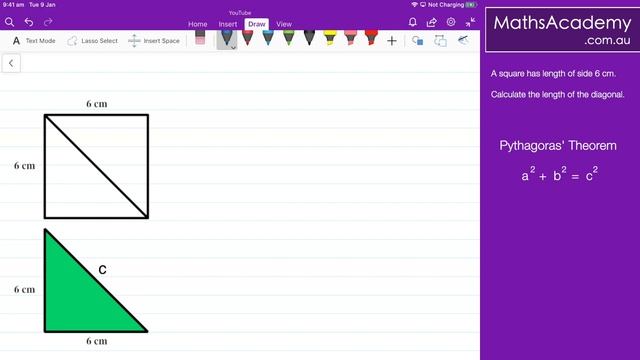Pick the pink highlighter
640x360 pixels.
coord(350,38)
